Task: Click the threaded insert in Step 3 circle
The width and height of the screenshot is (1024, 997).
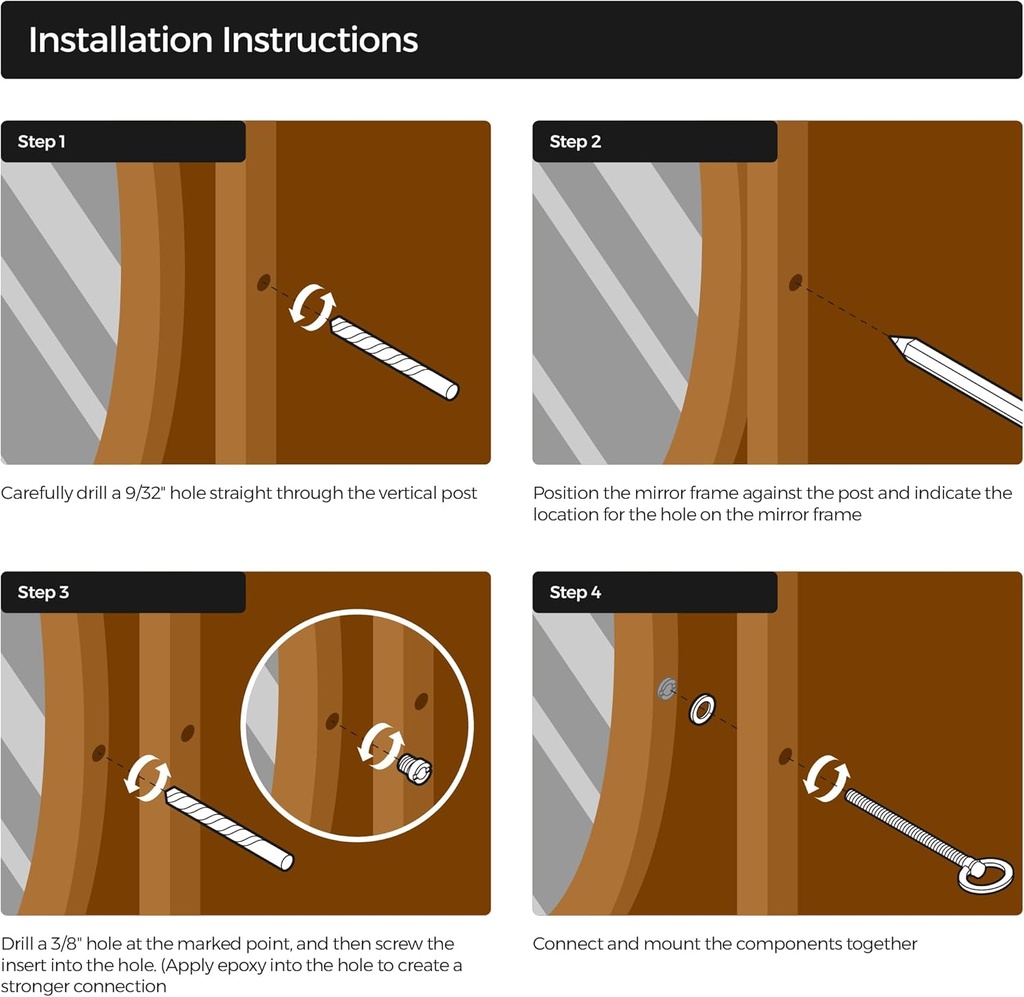Action: [415, 768]
